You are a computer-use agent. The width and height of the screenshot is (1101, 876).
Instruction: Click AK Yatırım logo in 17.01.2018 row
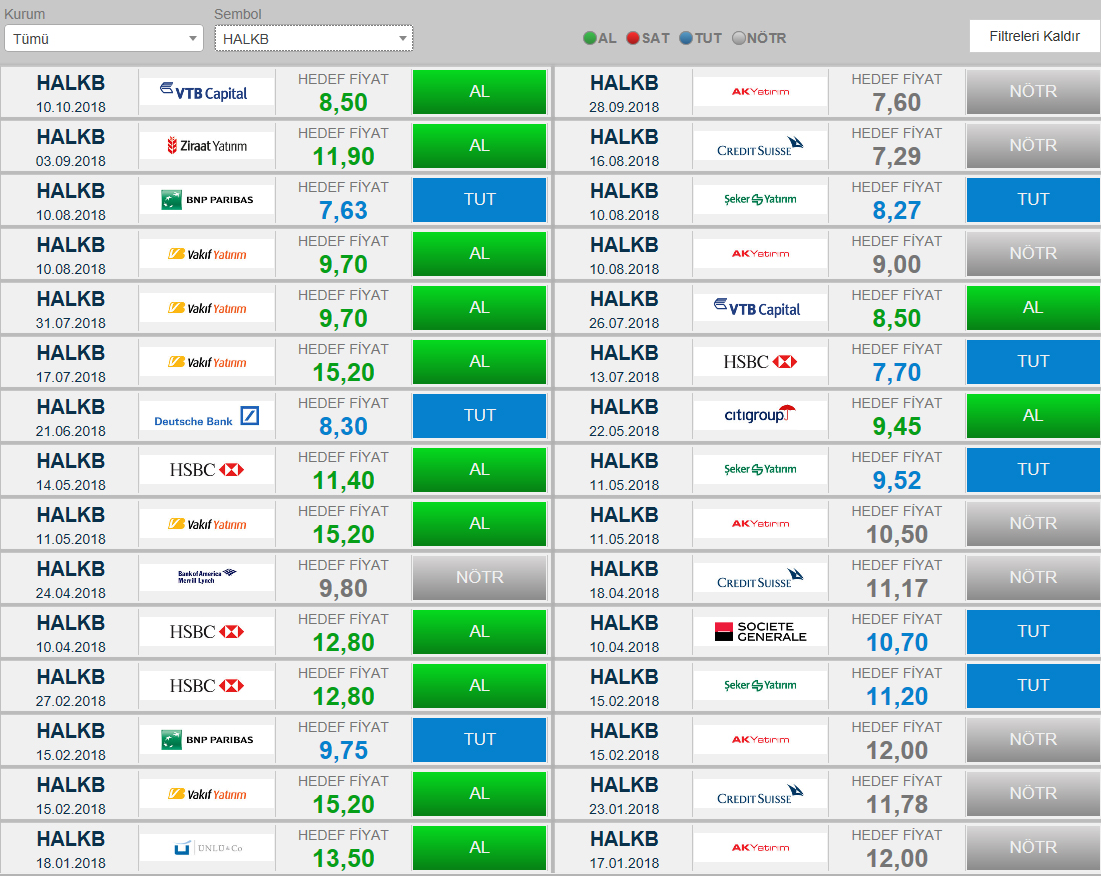760,848
